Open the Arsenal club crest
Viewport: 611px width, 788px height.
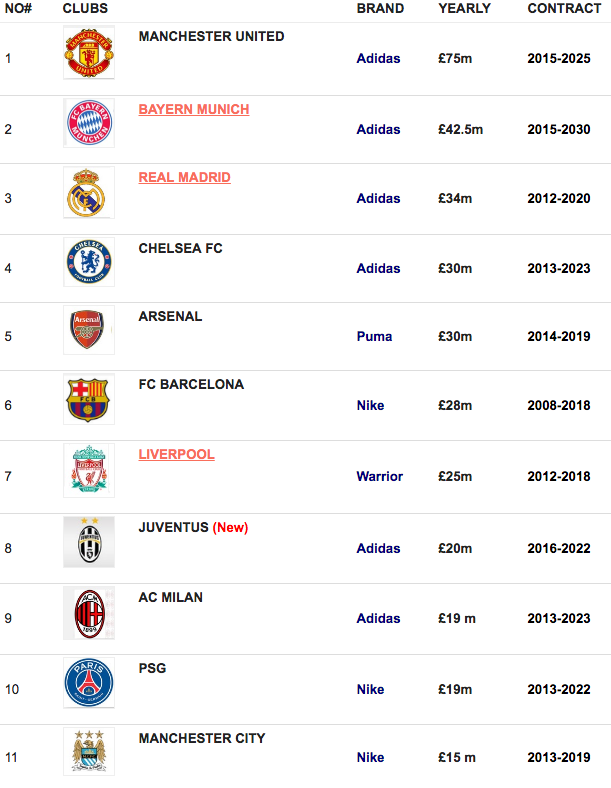89,330
